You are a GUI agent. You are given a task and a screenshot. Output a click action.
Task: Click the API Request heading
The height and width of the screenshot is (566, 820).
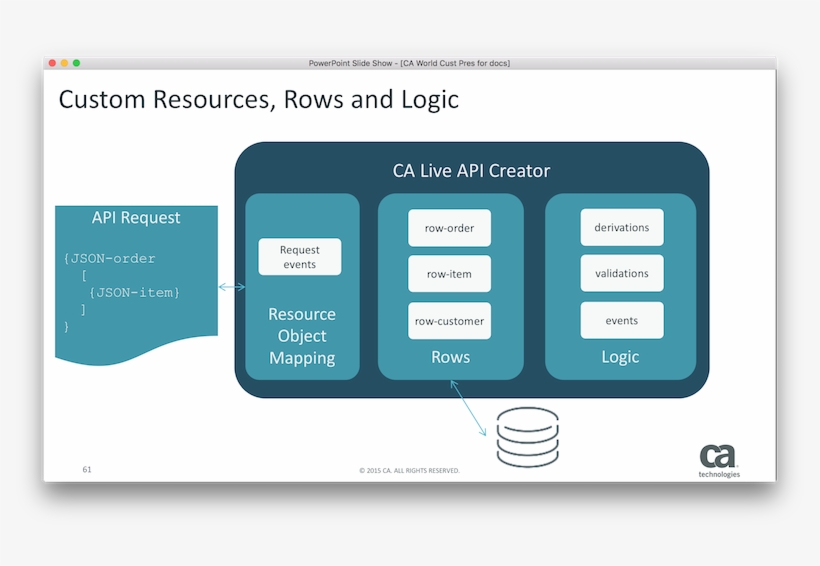coord(136,217)
